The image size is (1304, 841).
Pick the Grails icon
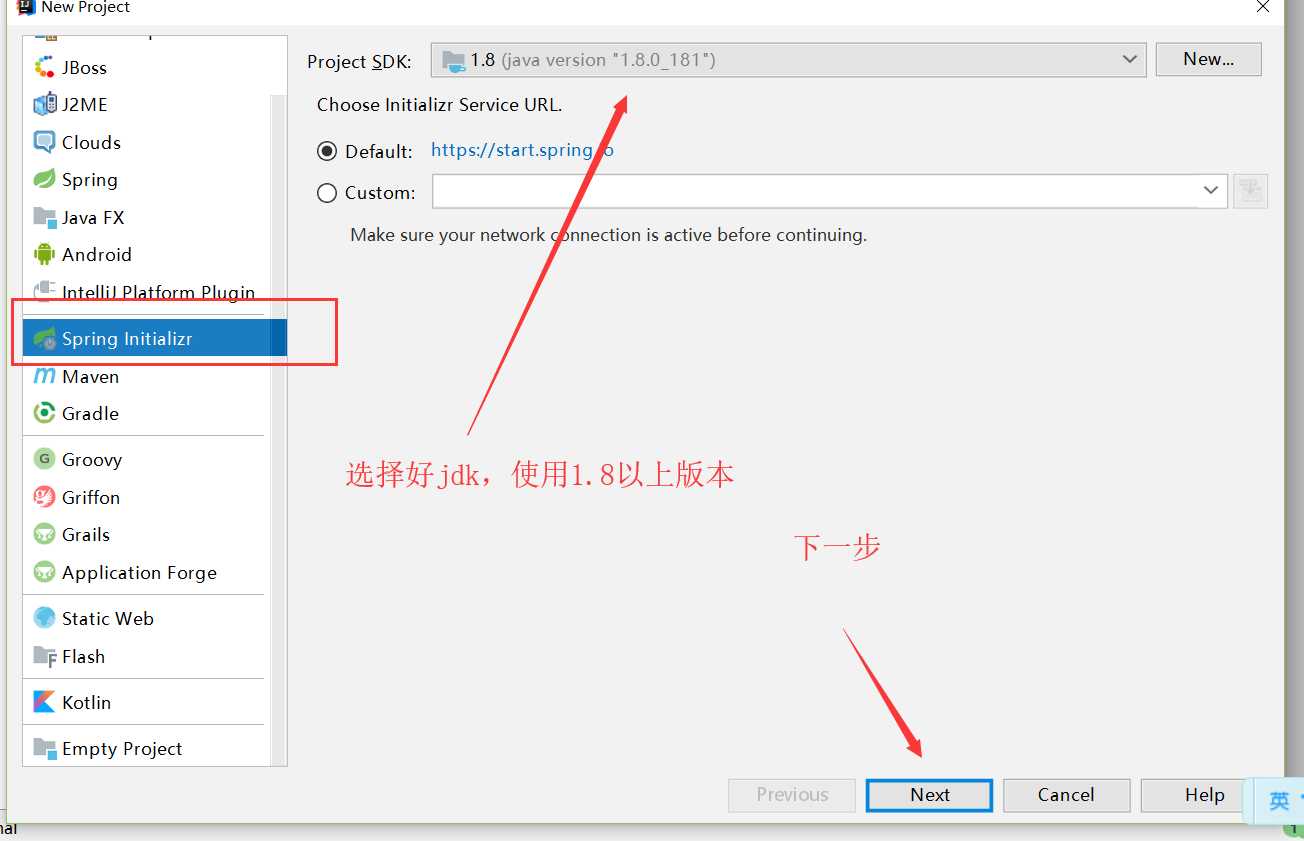pyautogui.click(x=44, y=534)
